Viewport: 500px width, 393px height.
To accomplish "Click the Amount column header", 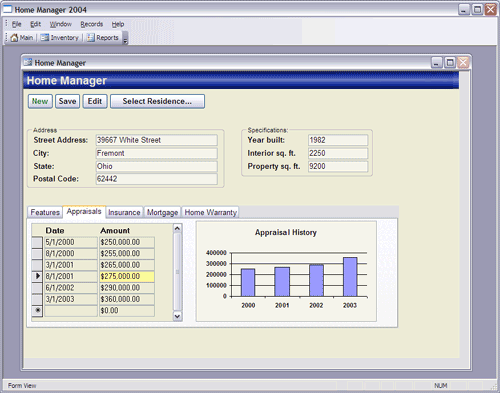I will click(x=115, y=231).
